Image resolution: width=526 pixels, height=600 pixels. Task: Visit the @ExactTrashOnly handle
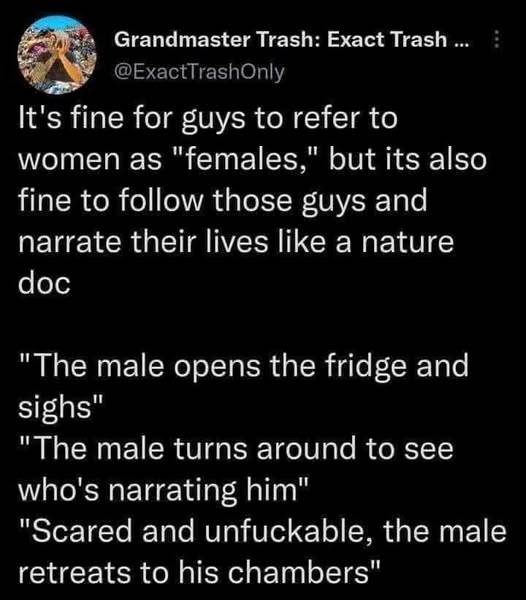pos(199,72)
